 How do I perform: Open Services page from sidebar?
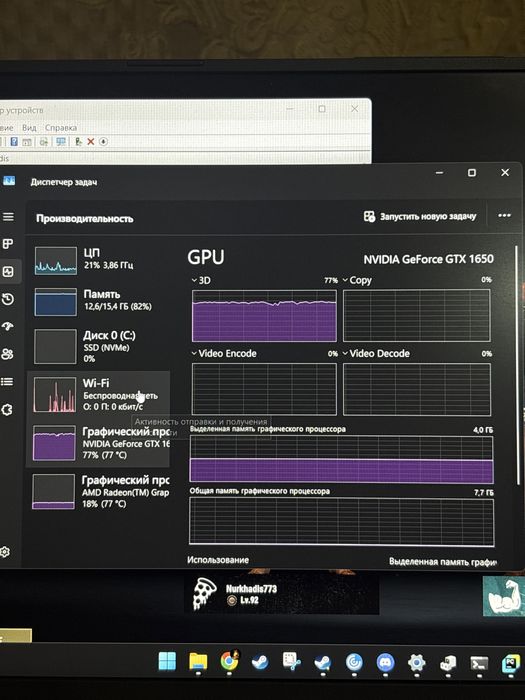coord(7,409)
